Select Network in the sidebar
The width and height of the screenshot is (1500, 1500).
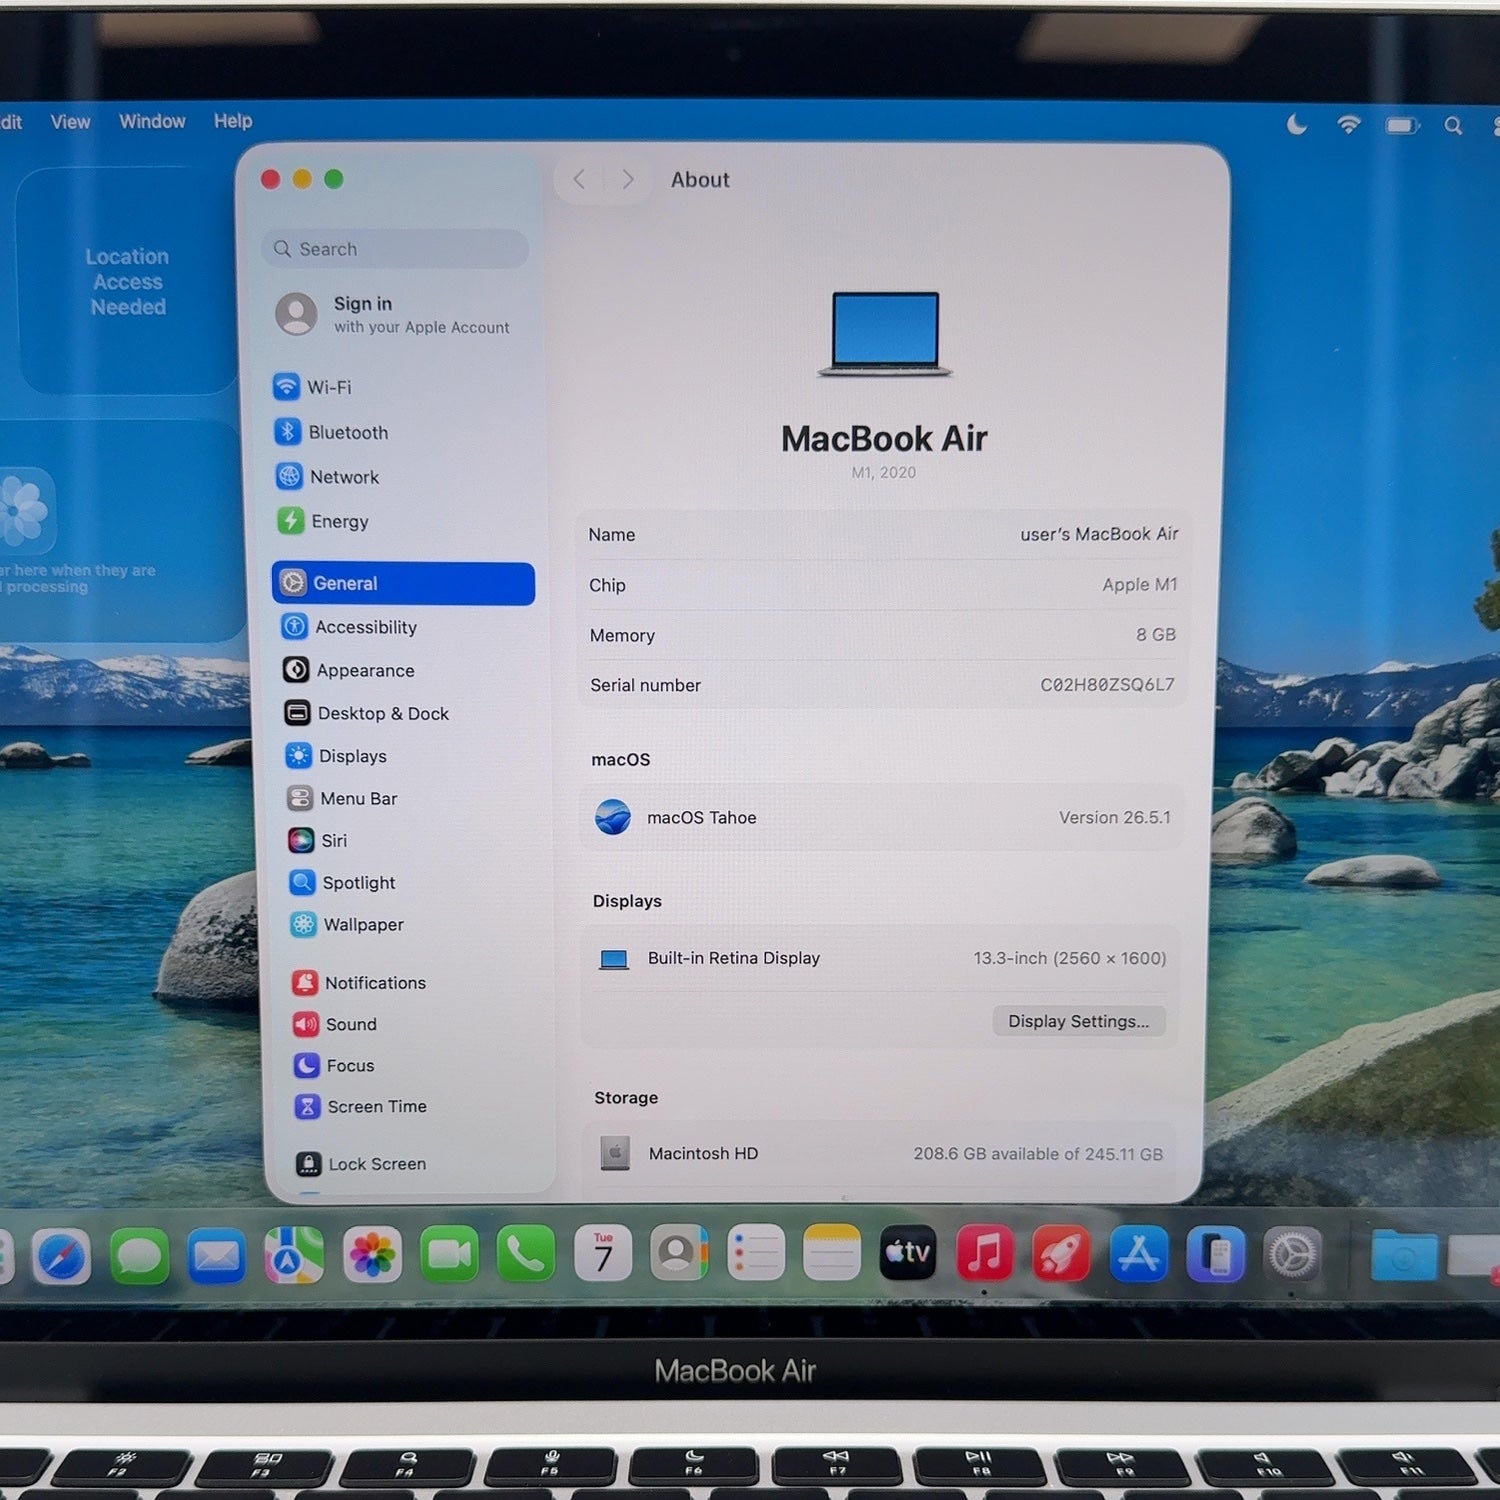pos(328,477)
